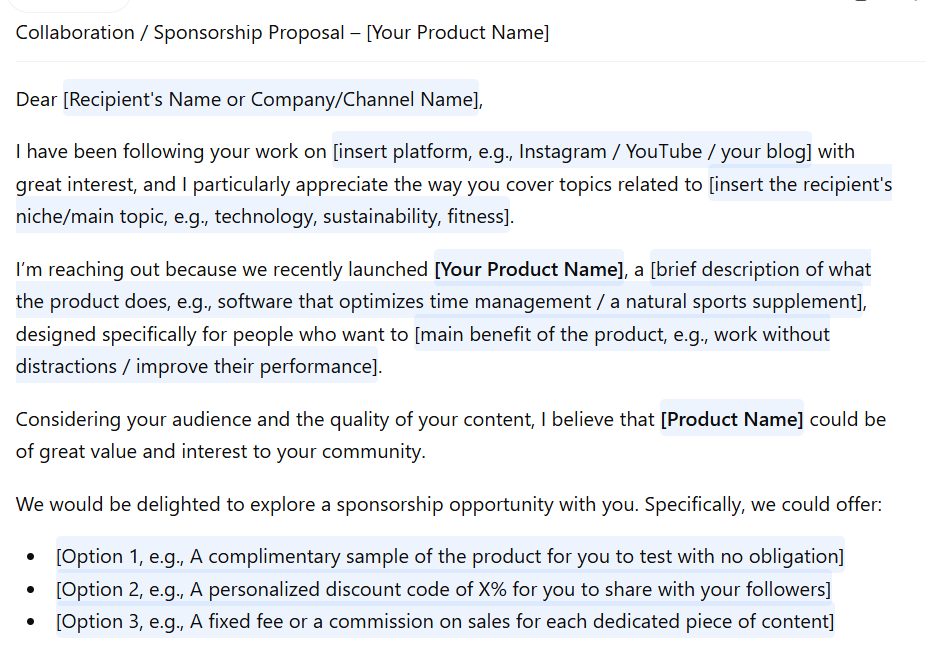Click the bold [Your Product Name] placeholder
Image resolution: width=942 pixels, height=661 pixels.
point(529,269)
